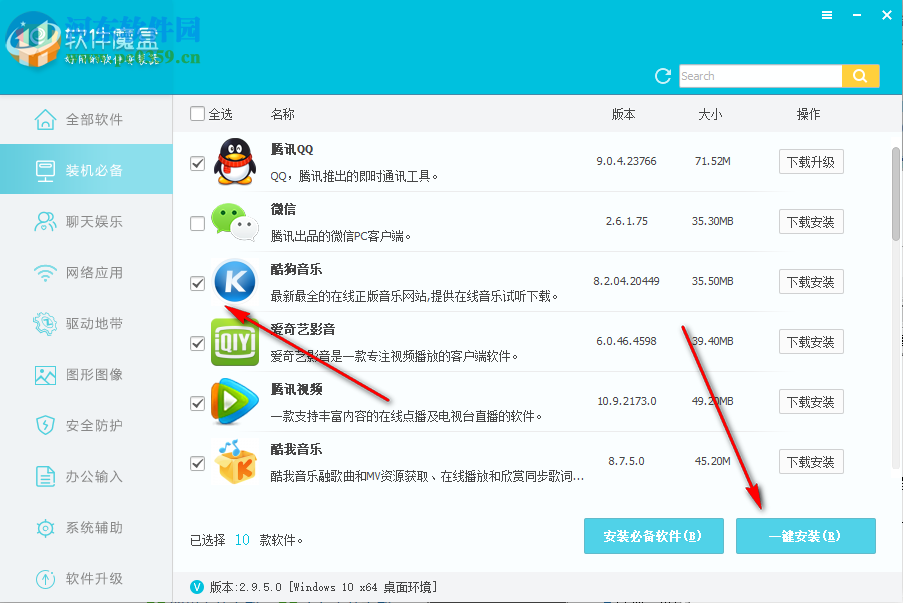Click the people icon next to 聊天娱乐
Image resolution: width=903 pixels, height=603 pixels.
click(x=45, y=222)
